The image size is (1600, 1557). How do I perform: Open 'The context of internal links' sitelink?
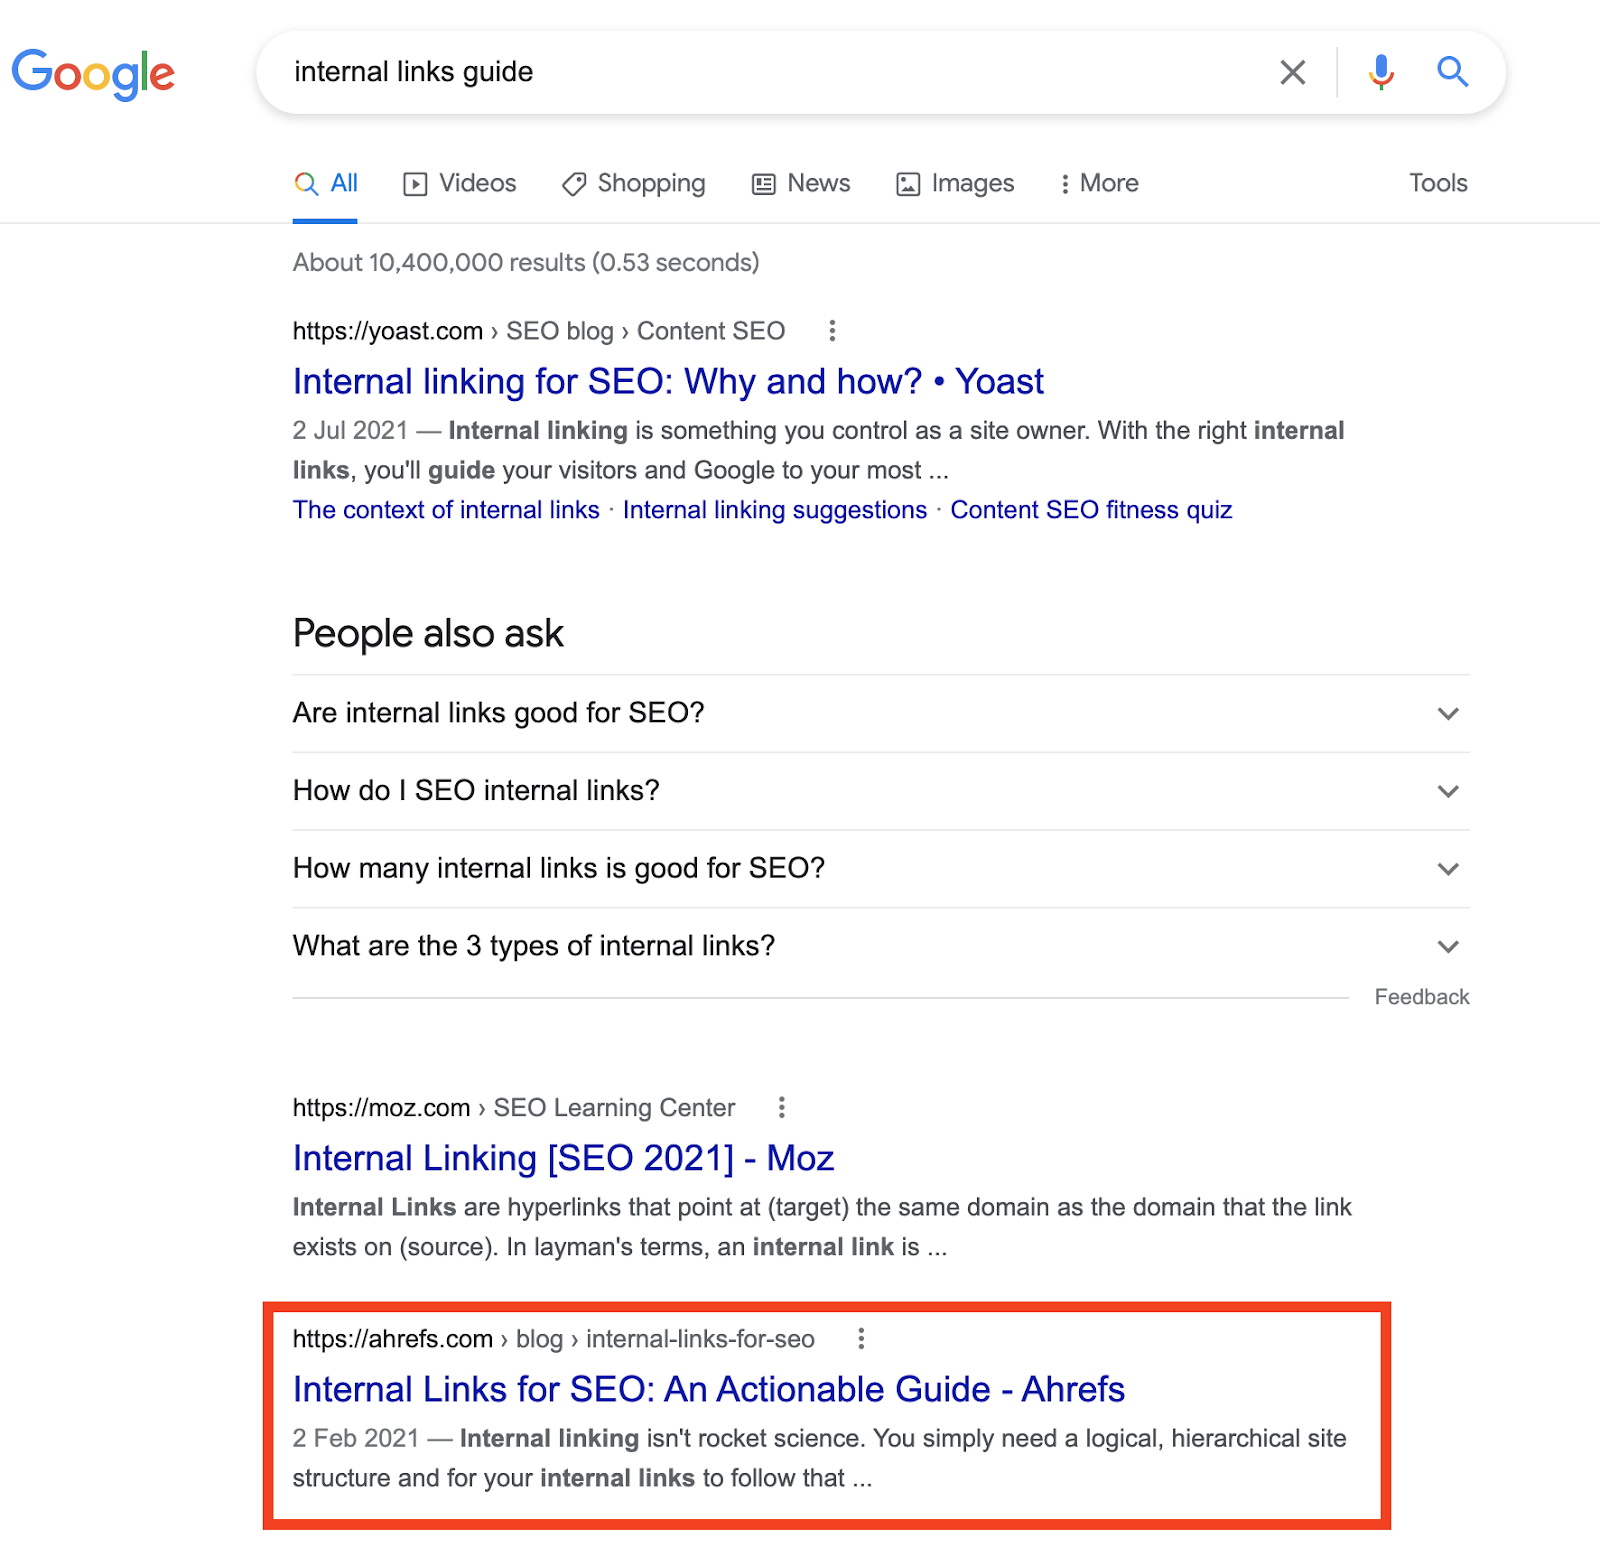(446, 510)
